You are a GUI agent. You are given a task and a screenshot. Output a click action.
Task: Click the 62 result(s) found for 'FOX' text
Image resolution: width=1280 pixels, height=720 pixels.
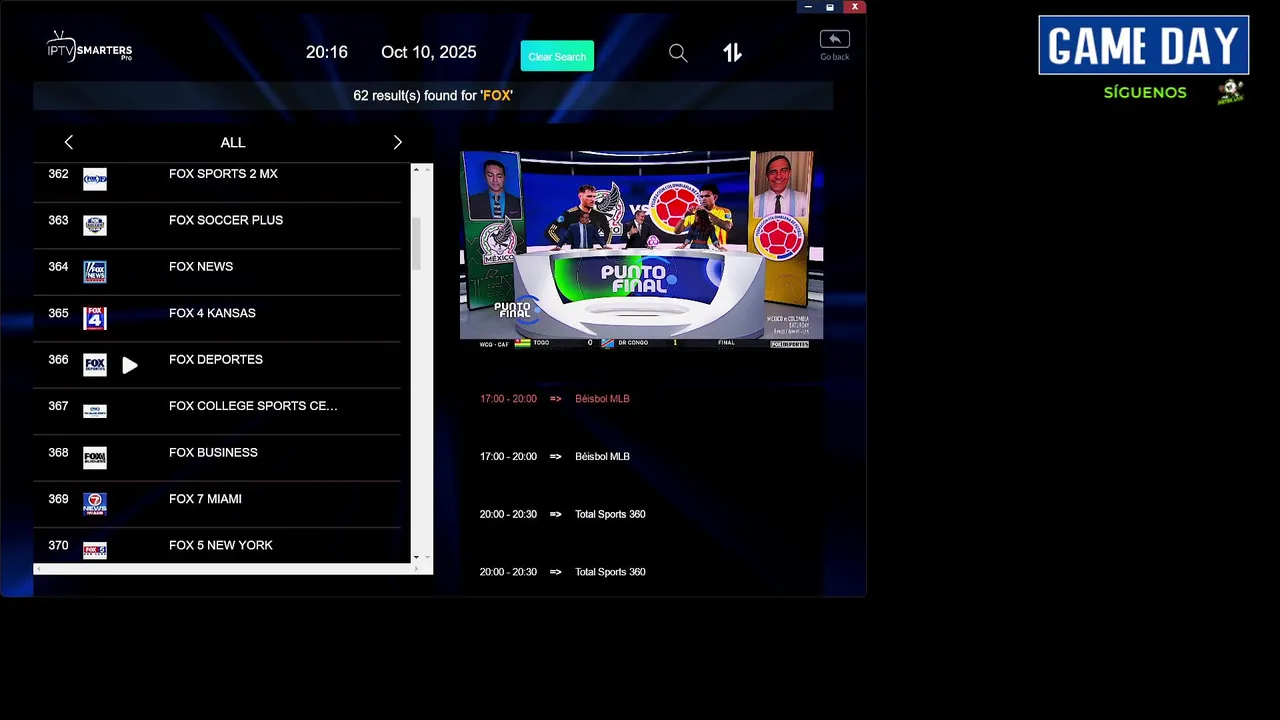pyautogui.click(x=433, y=96)
